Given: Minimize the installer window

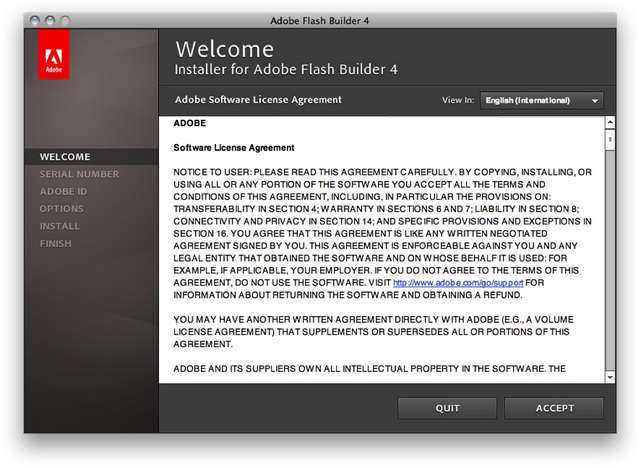Looking at the screenshot, I should point(50,20).
